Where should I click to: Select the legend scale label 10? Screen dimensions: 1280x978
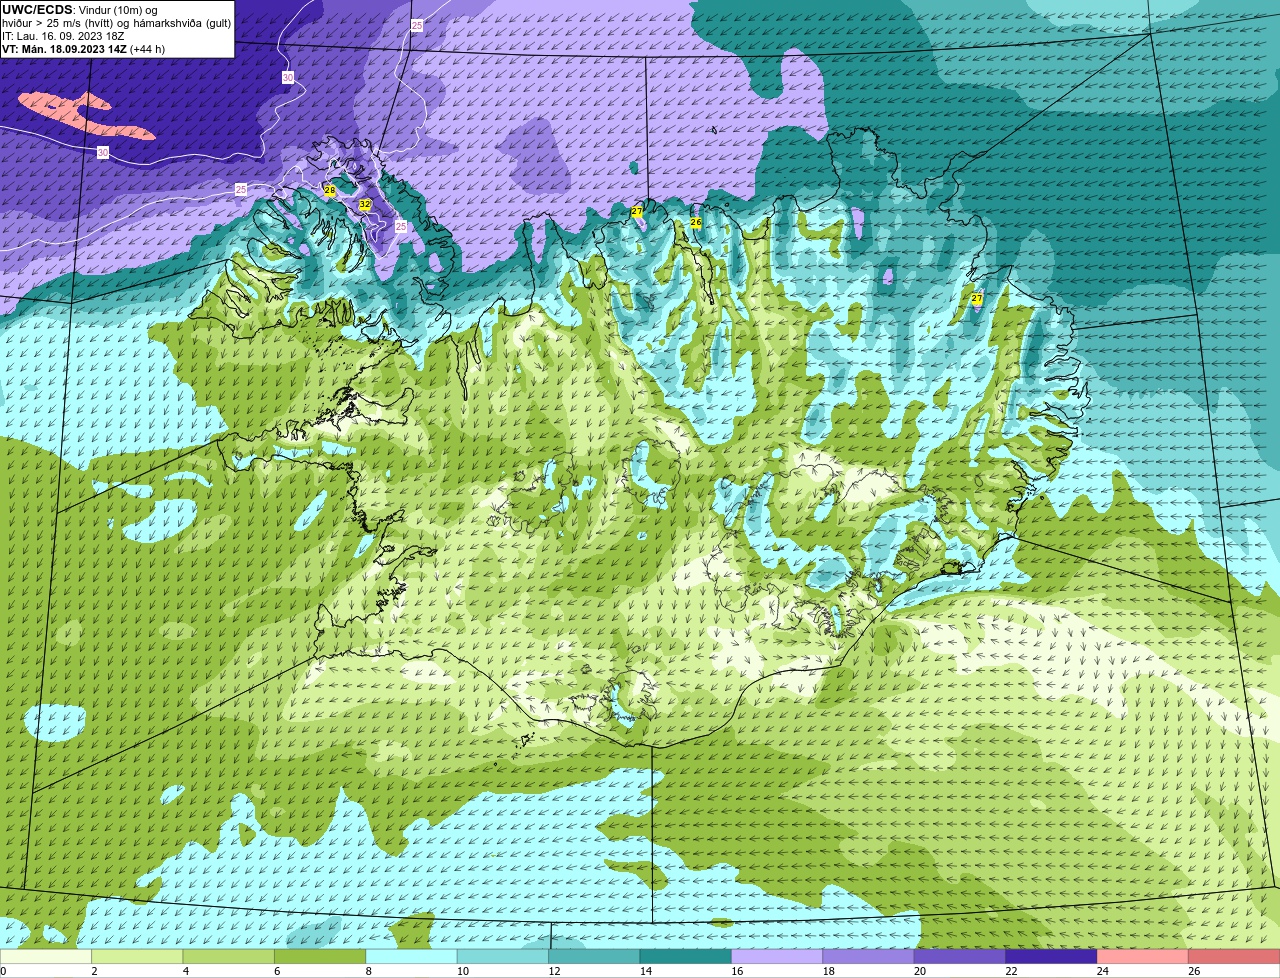click(x=463, y=971)
